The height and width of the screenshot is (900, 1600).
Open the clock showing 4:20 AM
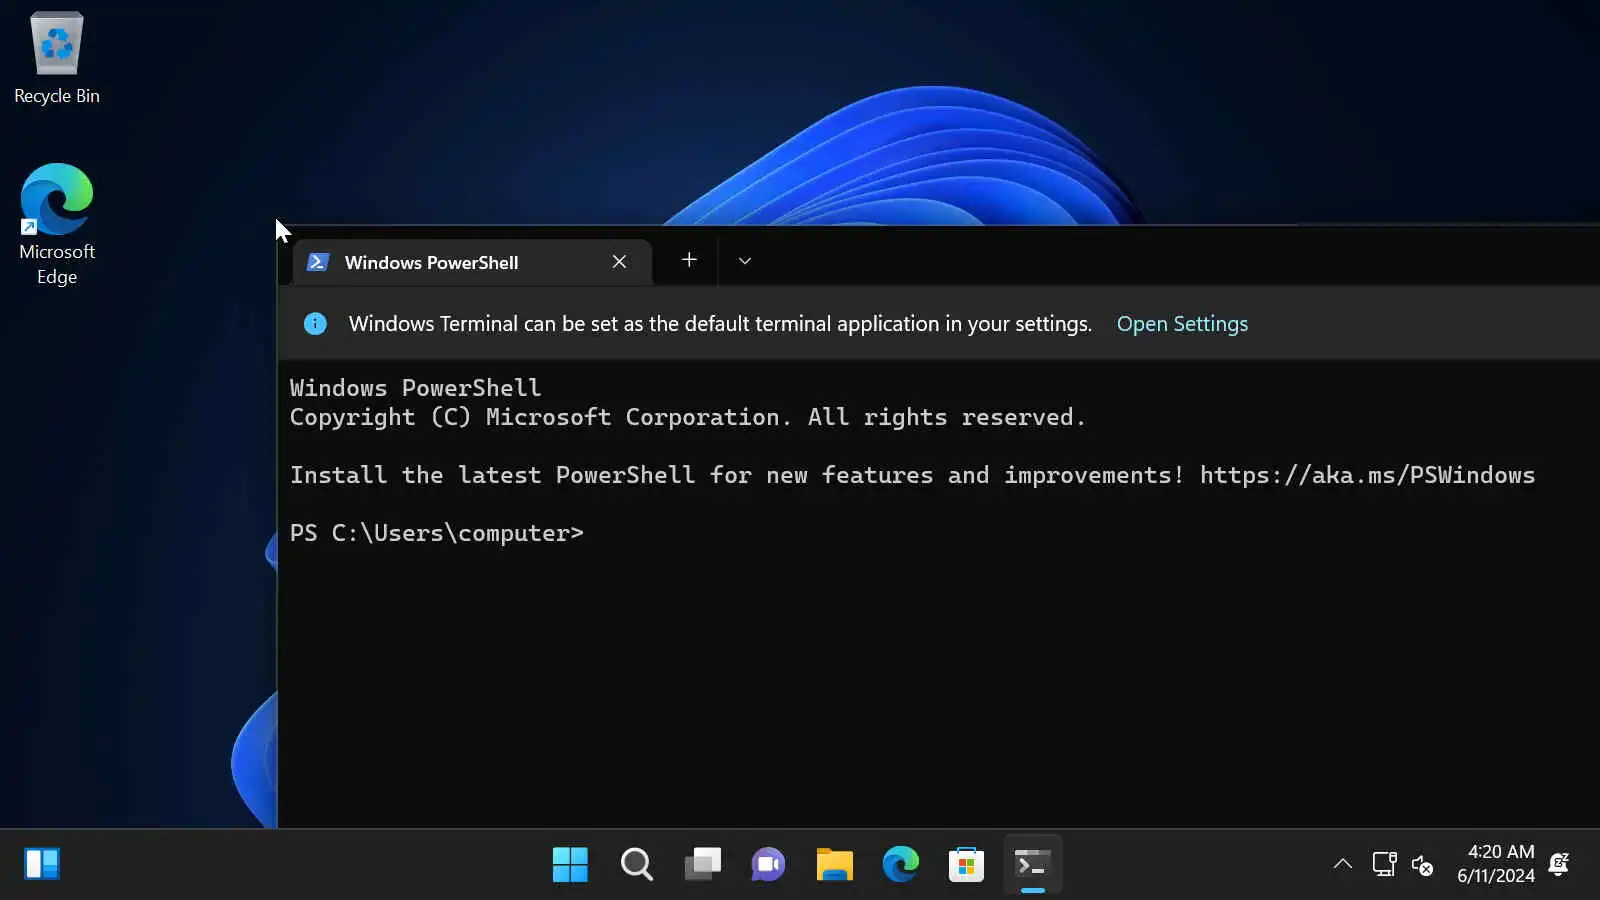click(1495, 864)
